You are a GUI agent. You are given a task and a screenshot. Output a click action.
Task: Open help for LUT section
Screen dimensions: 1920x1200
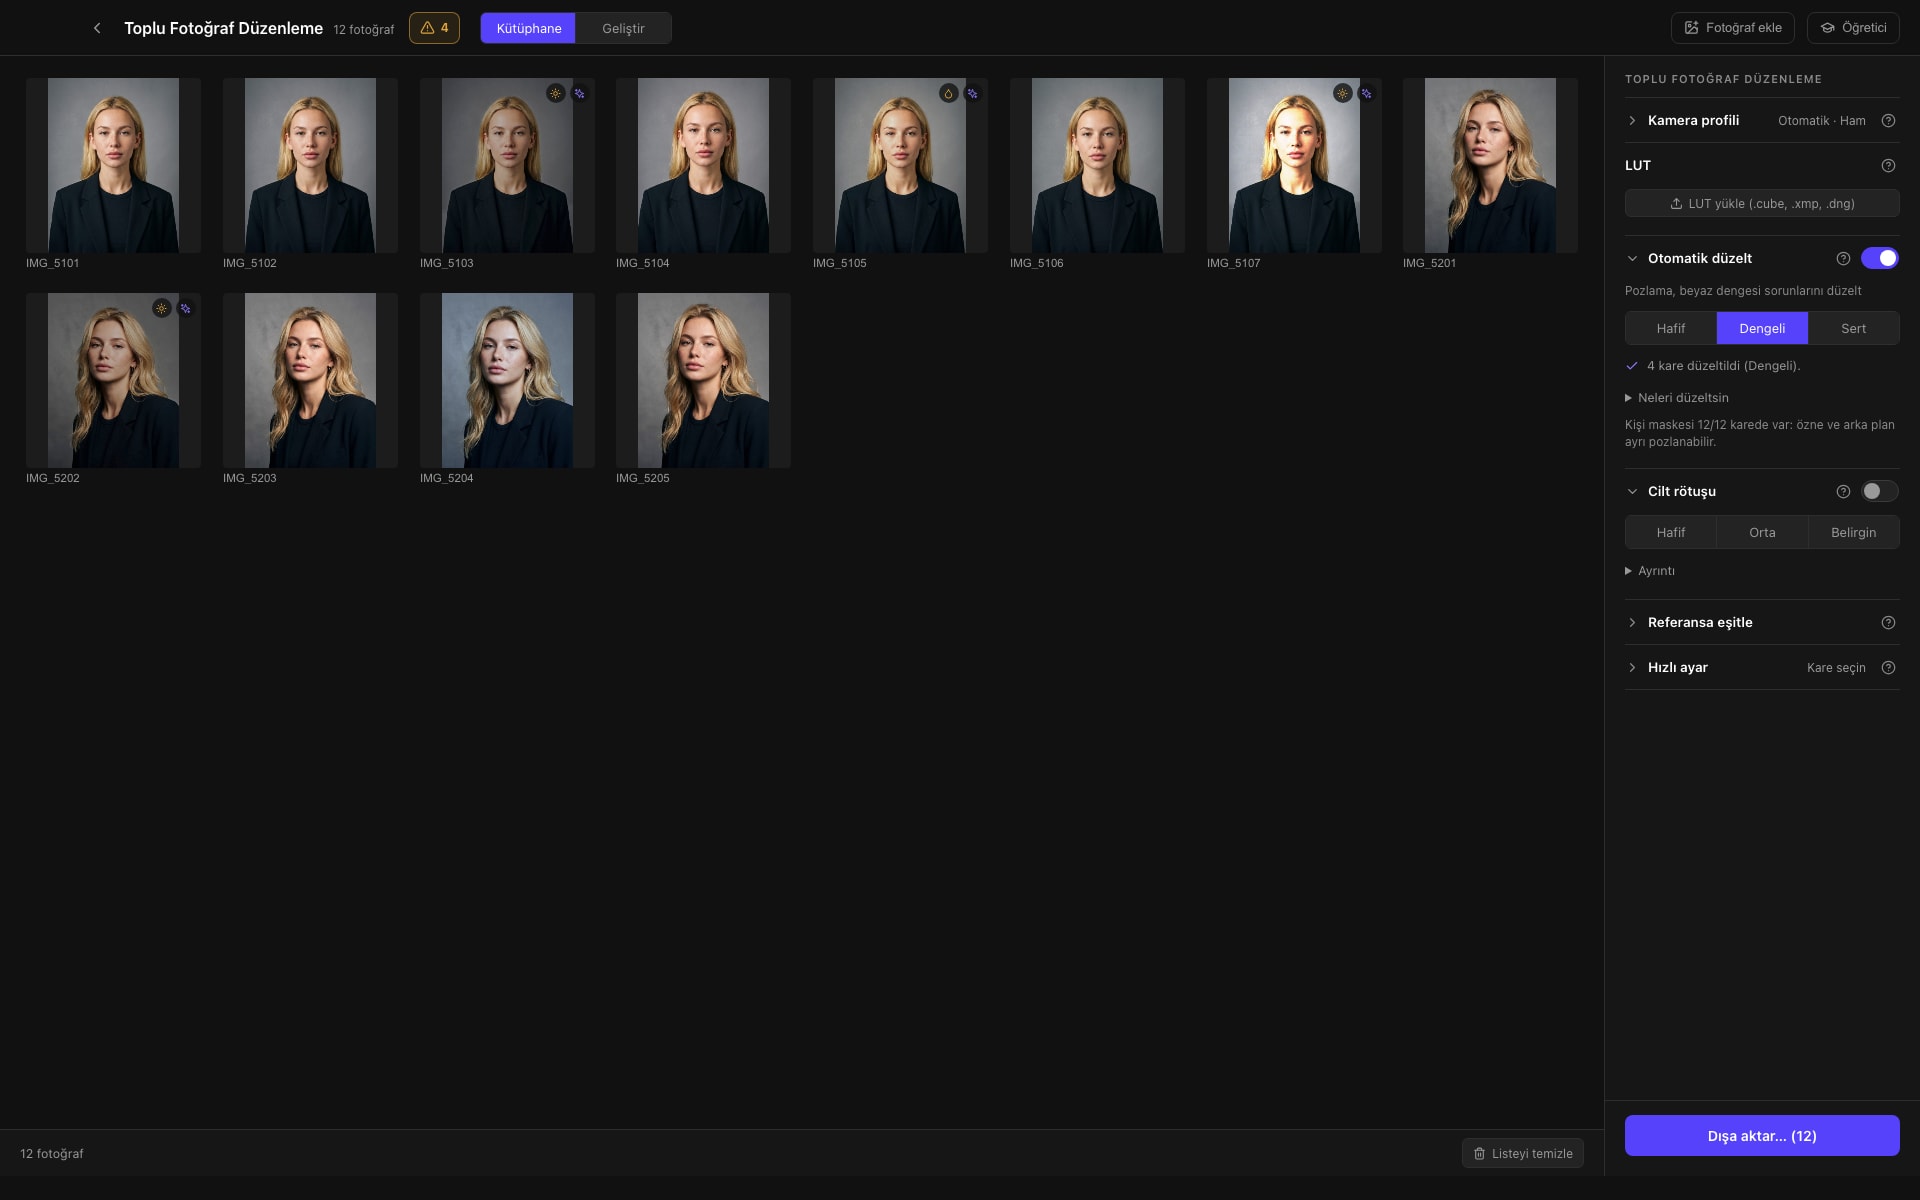pos(1888,165)
